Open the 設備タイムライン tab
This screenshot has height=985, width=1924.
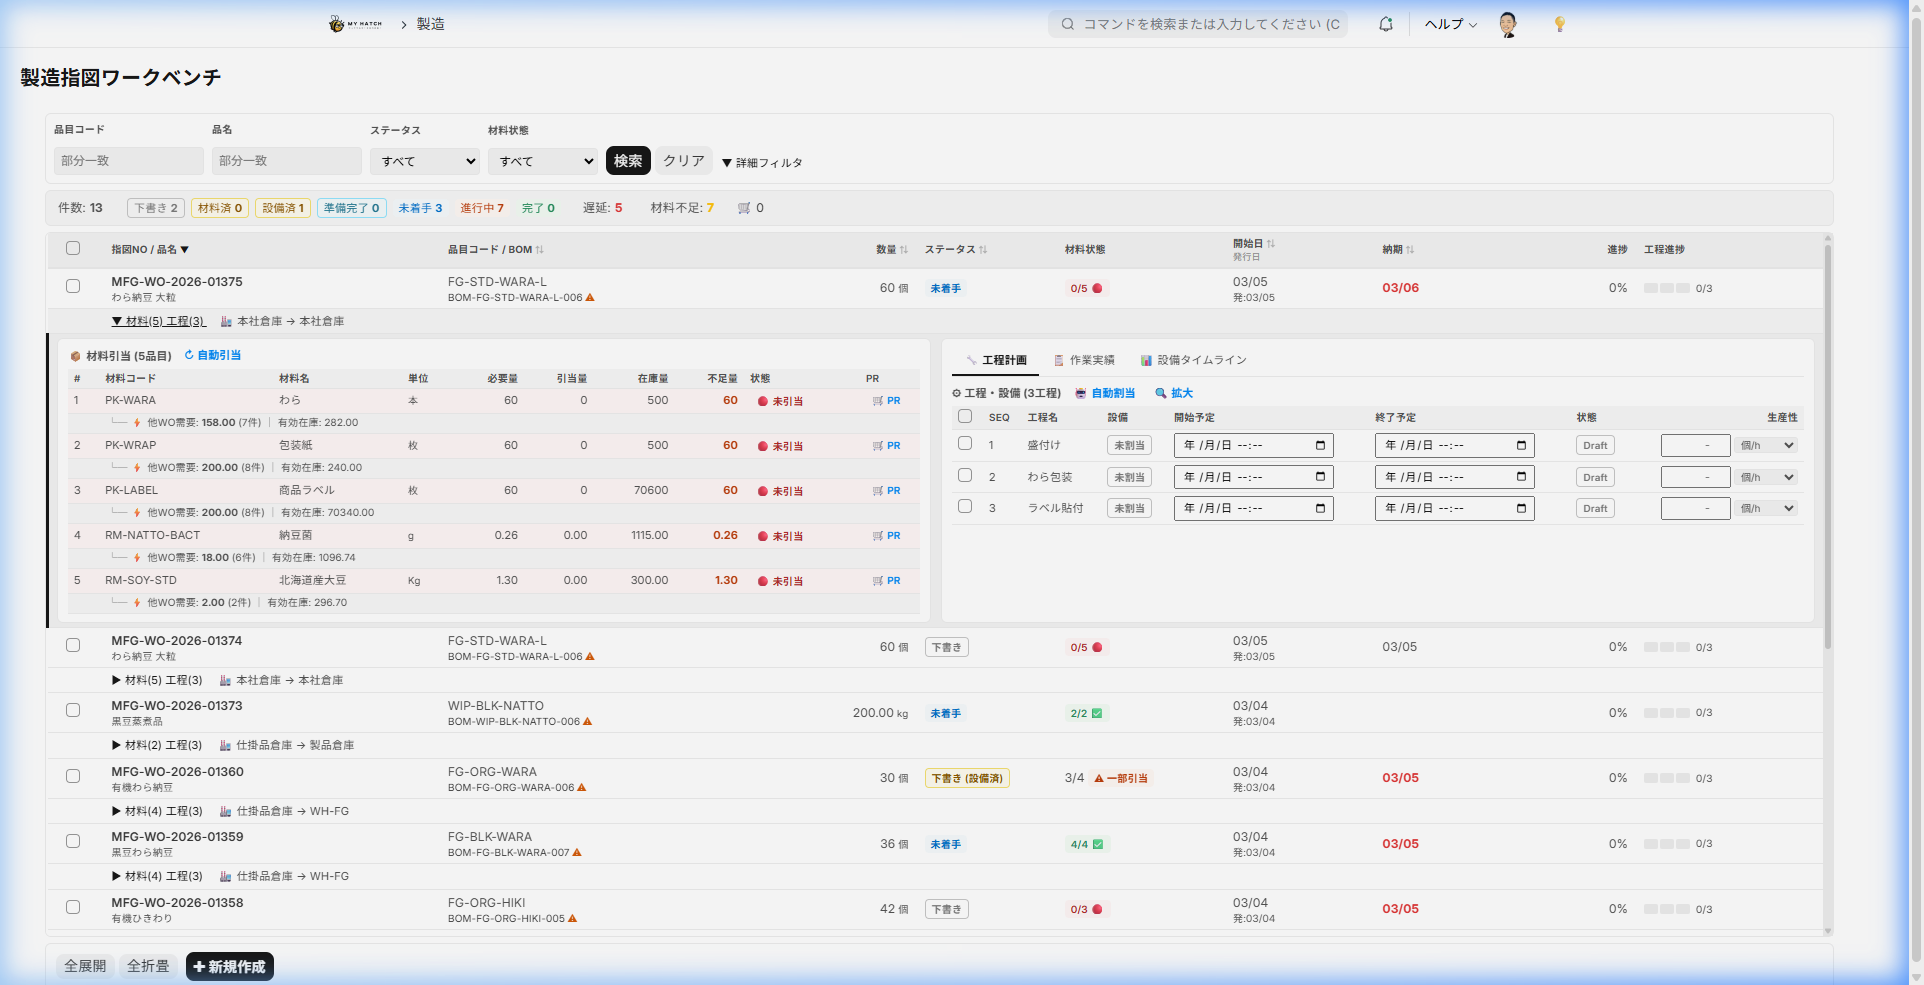[1194, 360]
